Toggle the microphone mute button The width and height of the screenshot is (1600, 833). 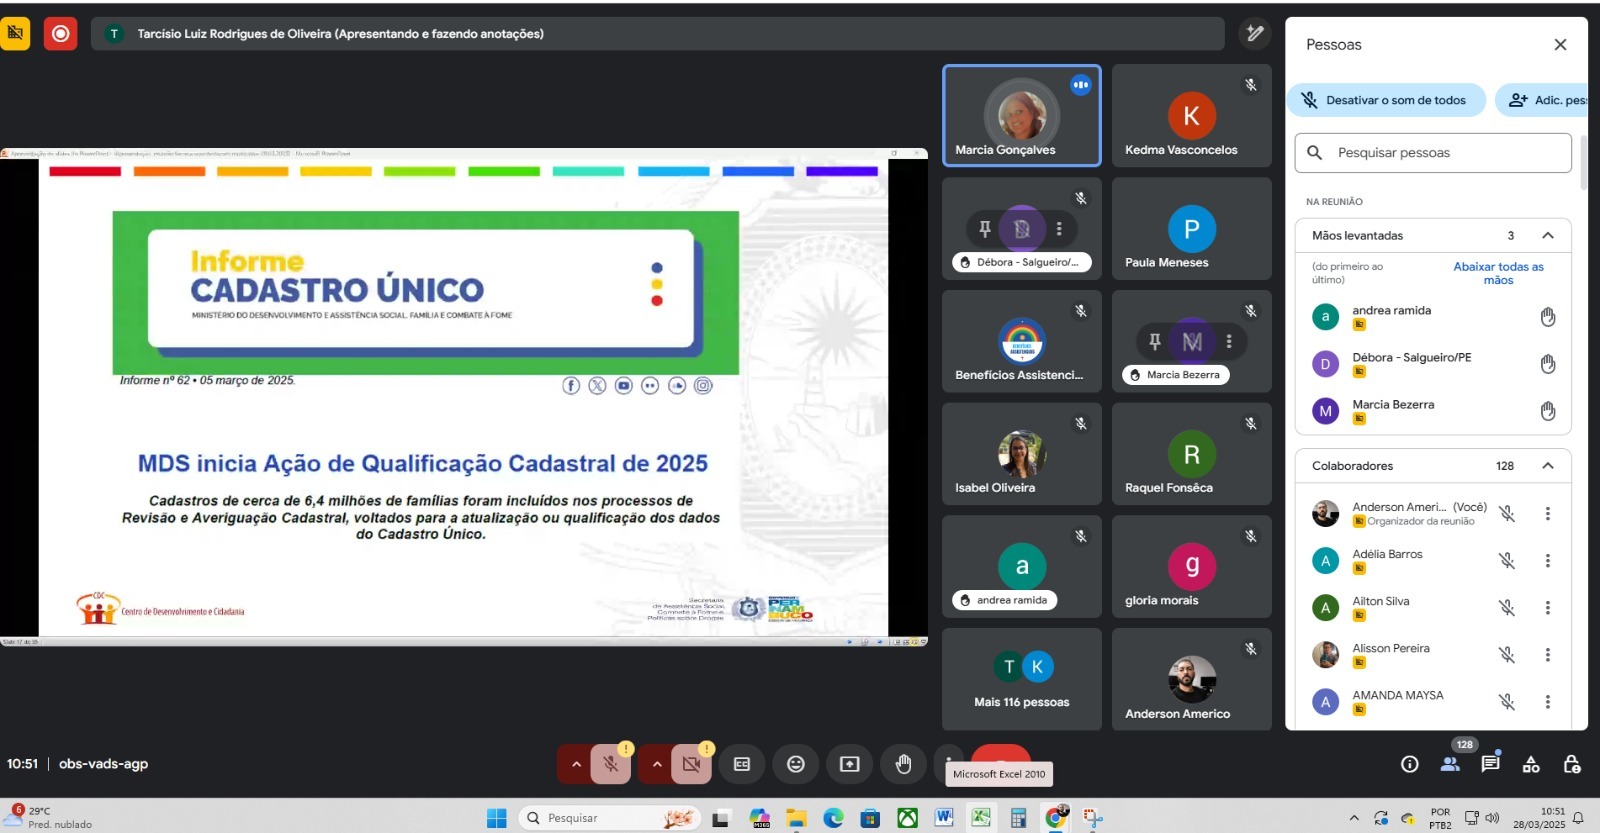(x=610, y=764)
